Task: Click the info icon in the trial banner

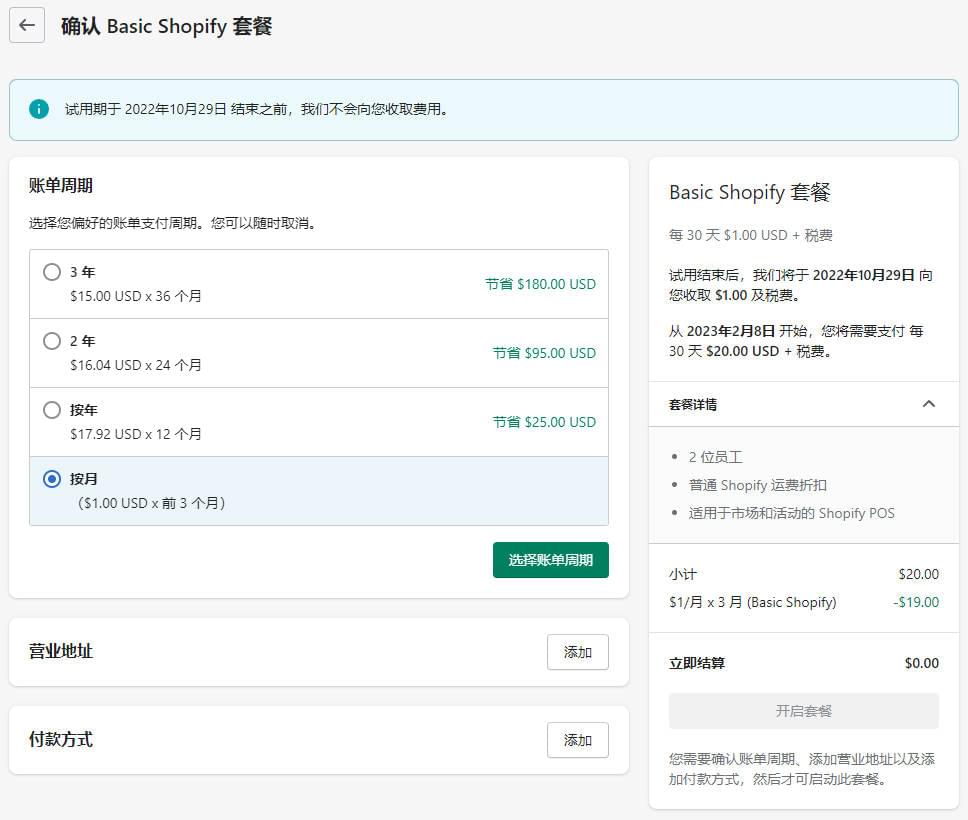Action: coord(39,109)
